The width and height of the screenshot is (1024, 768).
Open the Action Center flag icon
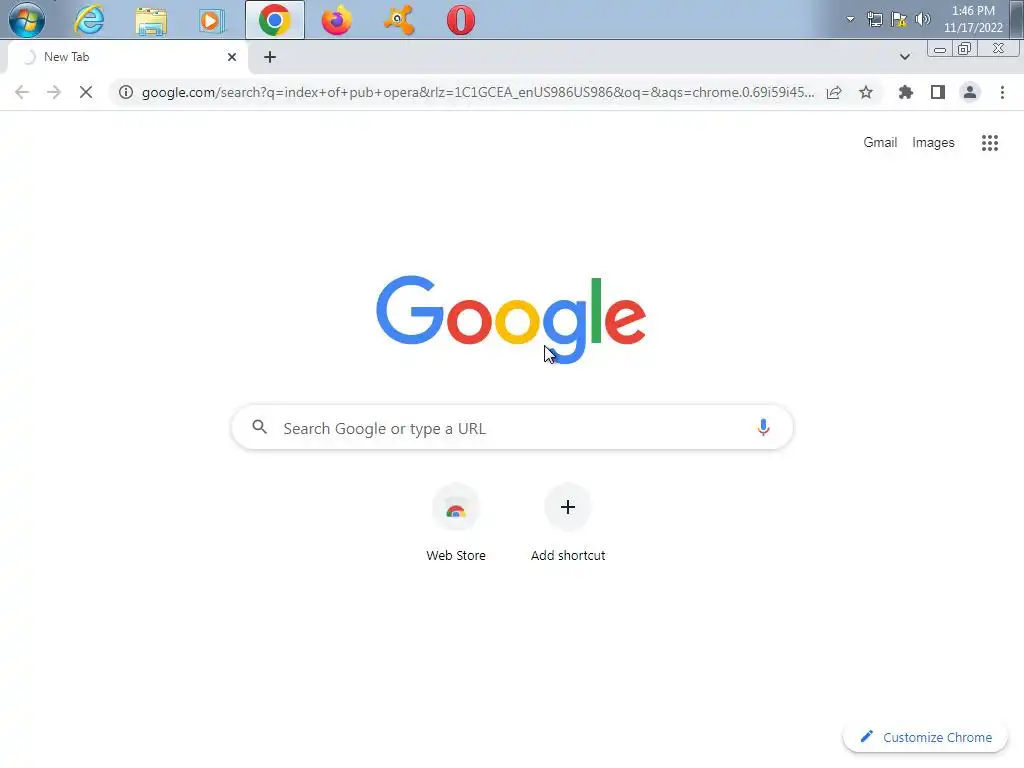click(899, 19)
